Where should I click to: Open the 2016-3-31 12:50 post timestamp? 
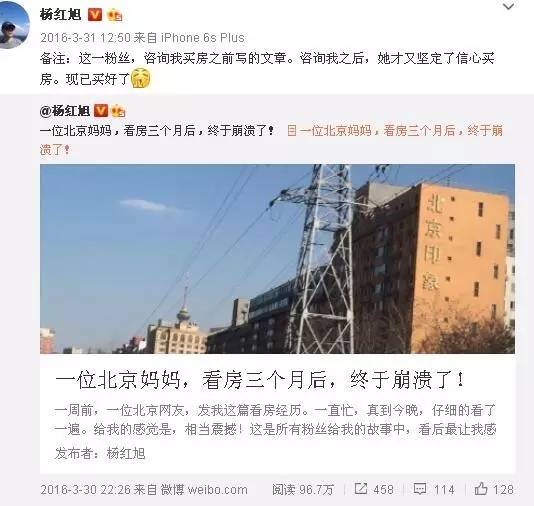[x=85, y=37]
